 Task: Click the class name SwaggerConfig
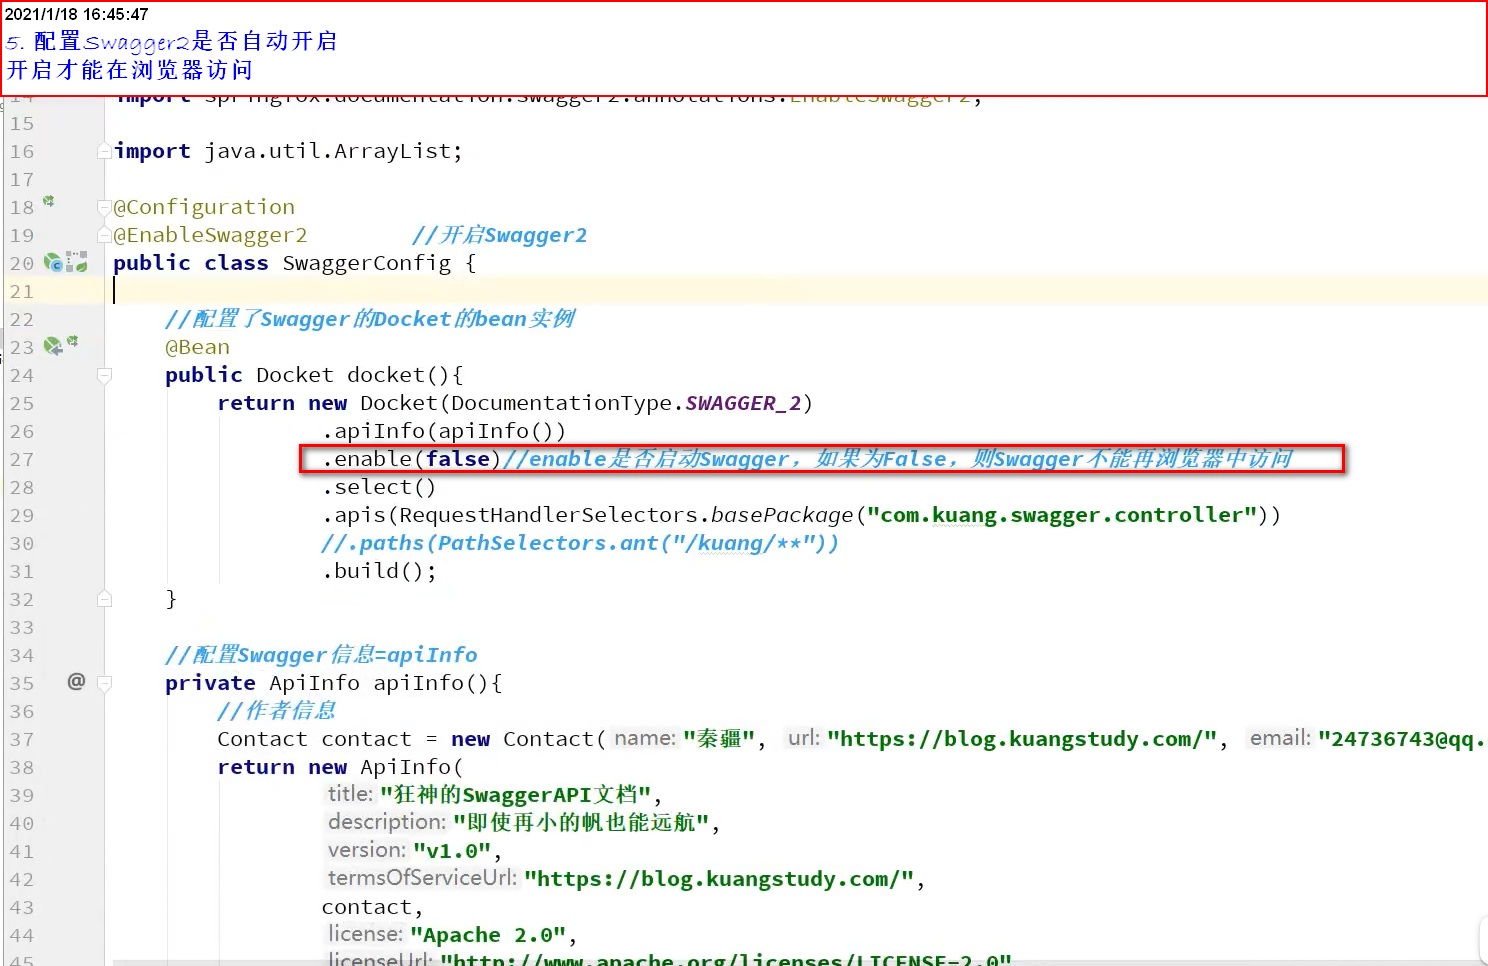(x=367, y=263)
